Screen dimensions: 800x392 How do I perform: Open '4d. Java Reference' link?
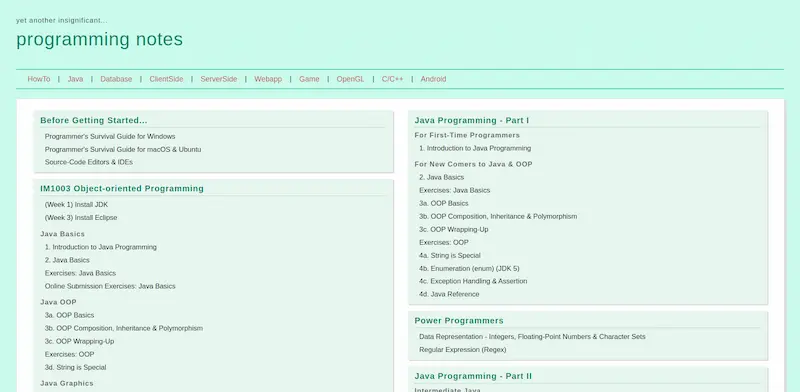coord(449,295)
